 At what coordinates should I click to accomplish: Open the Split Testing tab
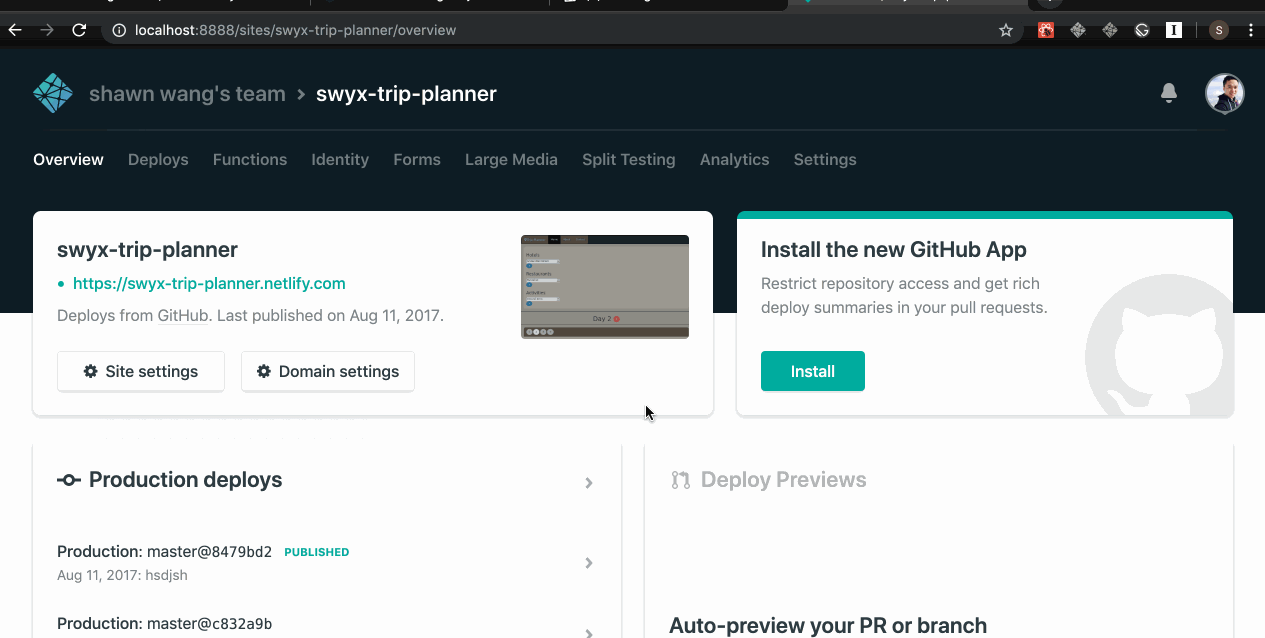629,159
